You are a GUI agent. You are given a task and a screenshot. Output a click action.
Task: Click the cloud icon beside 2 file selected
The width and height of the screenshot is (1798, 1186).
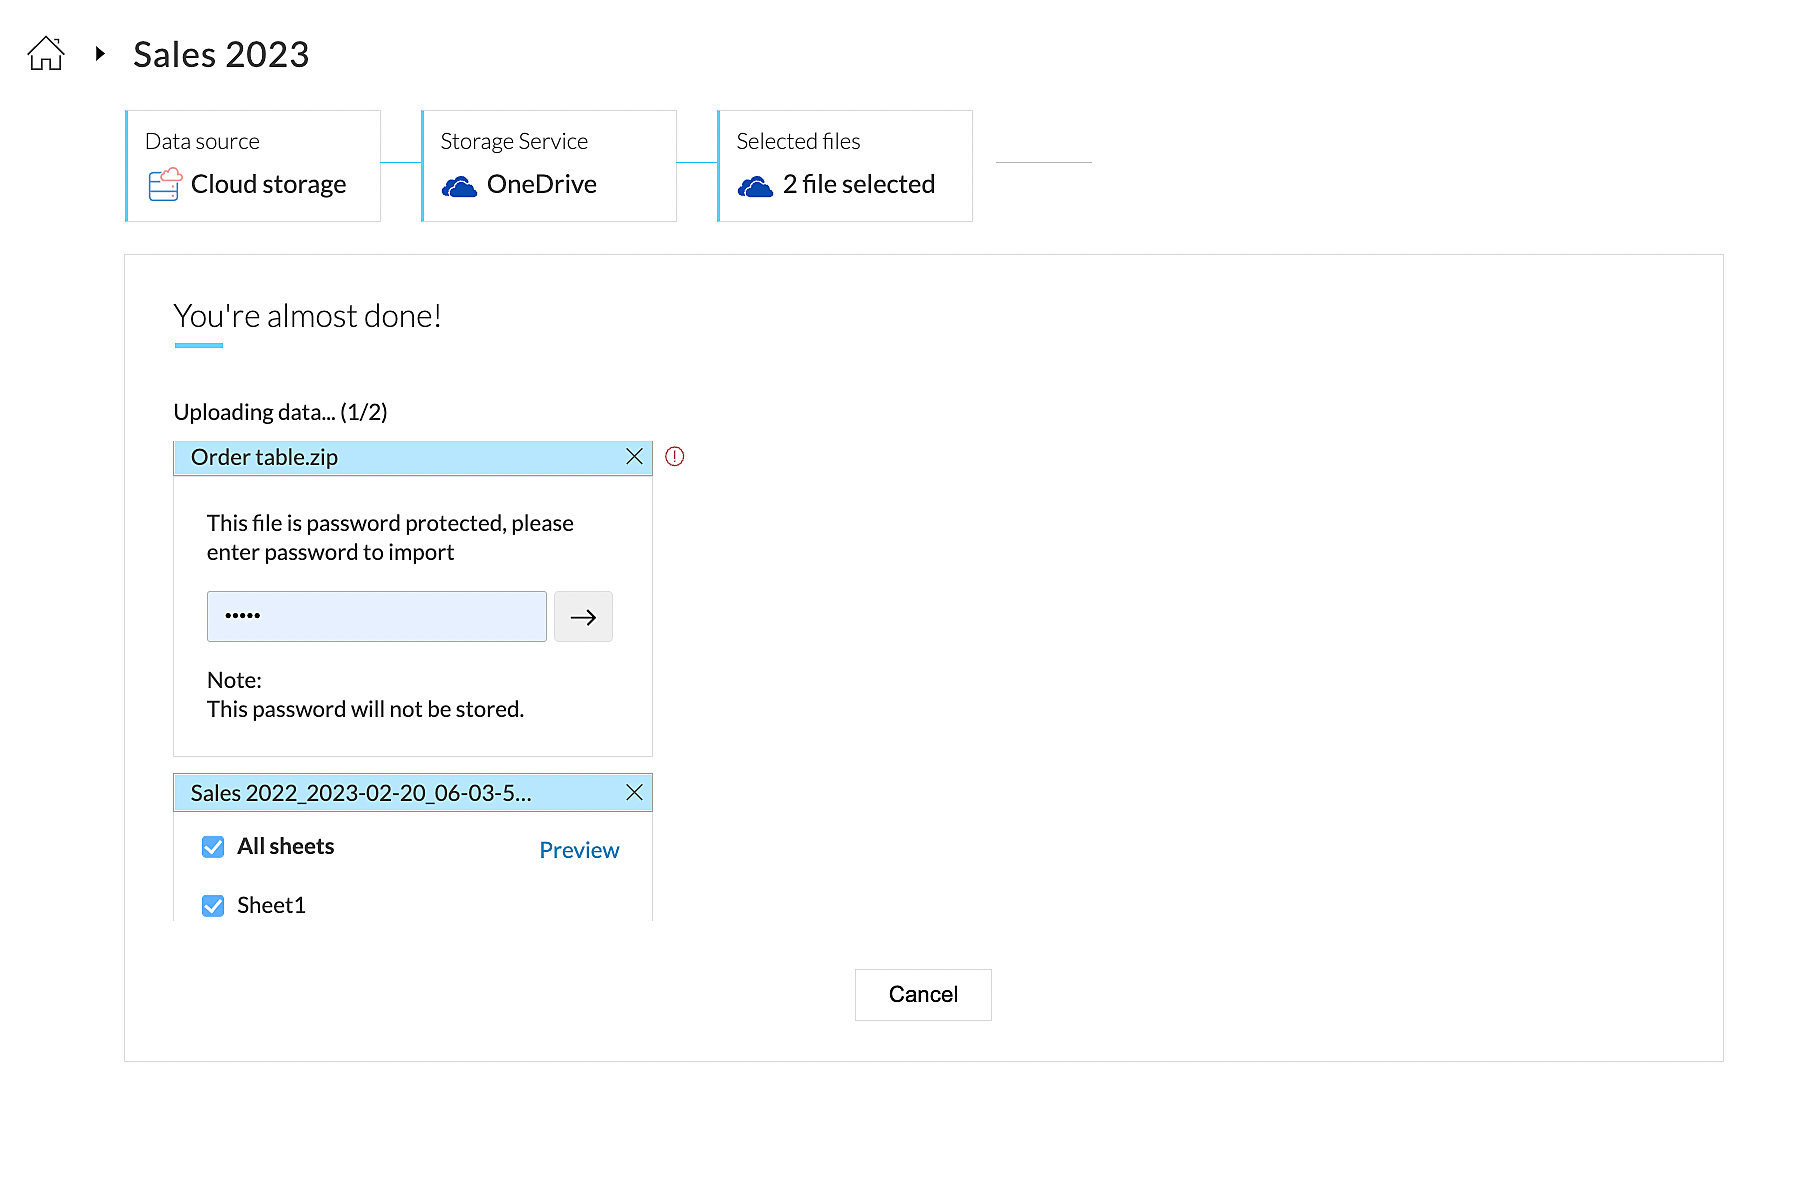coord(755,186)
